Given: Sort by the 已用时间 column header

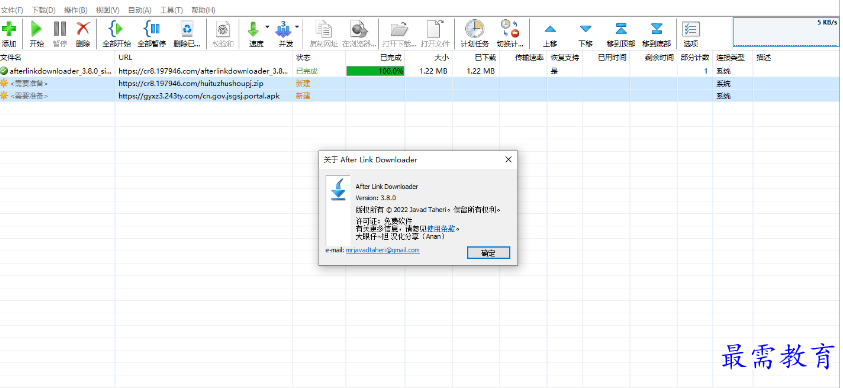Looking at the screenshot, I should point(606,58).
